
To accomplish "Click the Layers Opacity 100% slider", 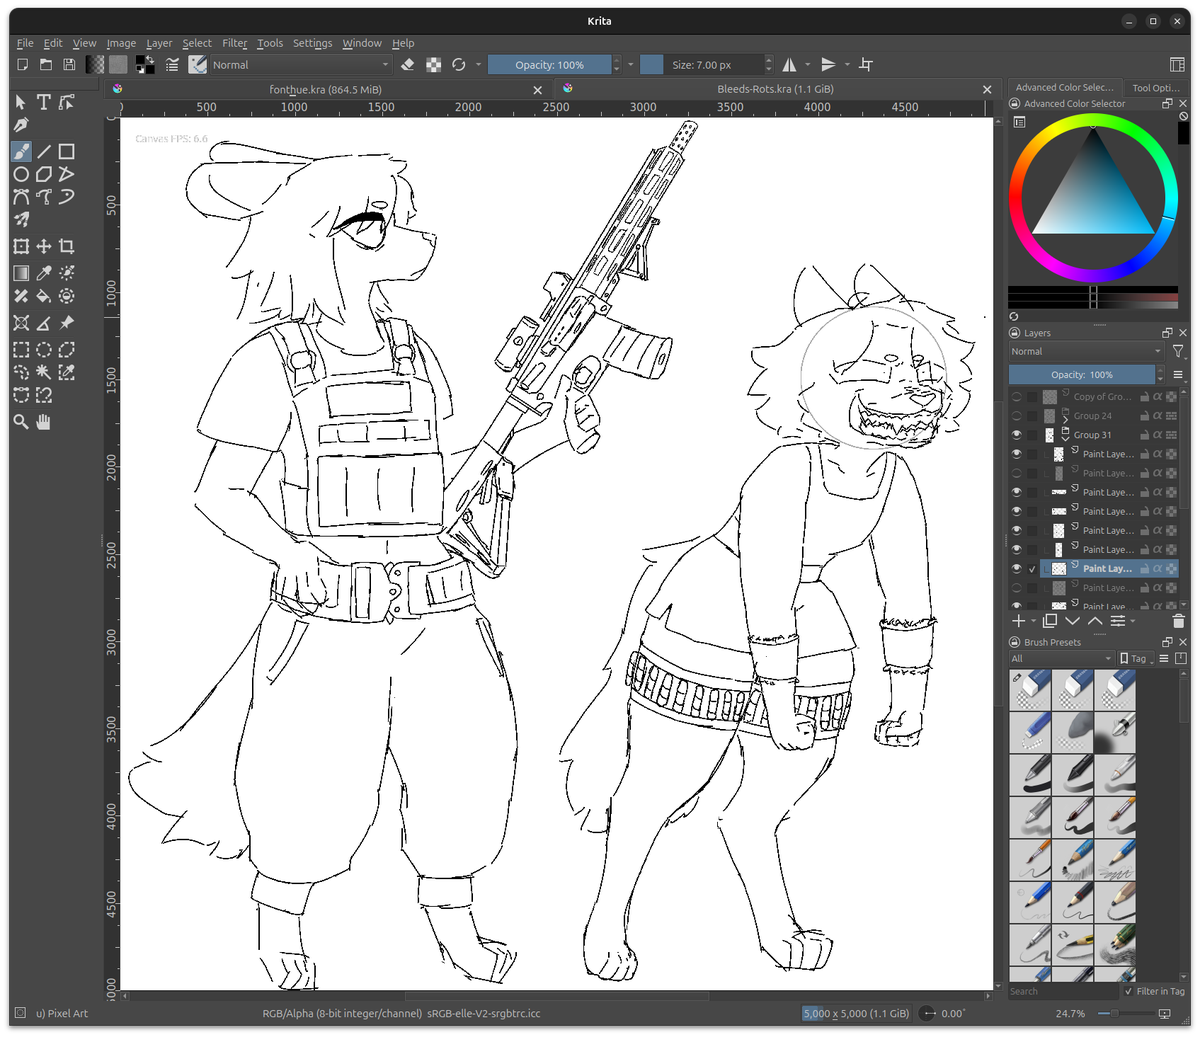I will click(1081, 375).
